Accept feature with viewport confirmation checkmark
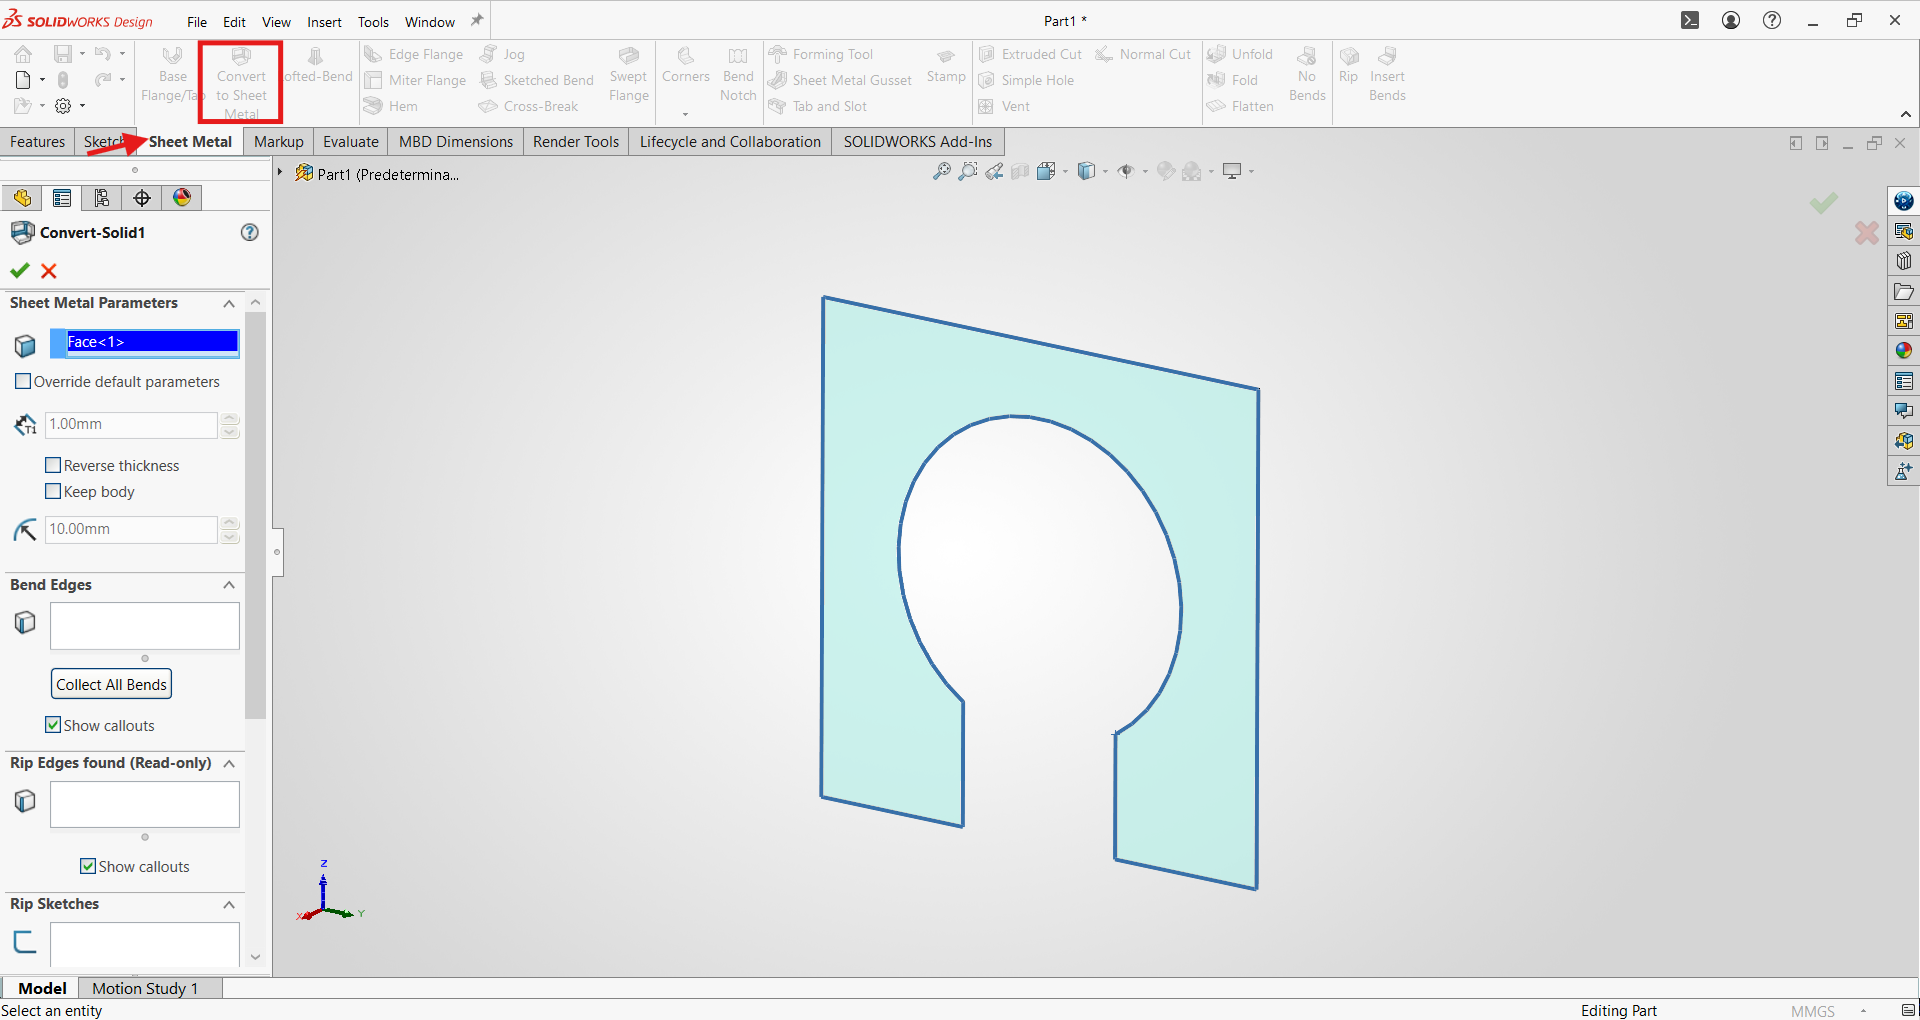This screenshot has height=1020, width=1920. pyautogui.click(x=1824, y=203)
